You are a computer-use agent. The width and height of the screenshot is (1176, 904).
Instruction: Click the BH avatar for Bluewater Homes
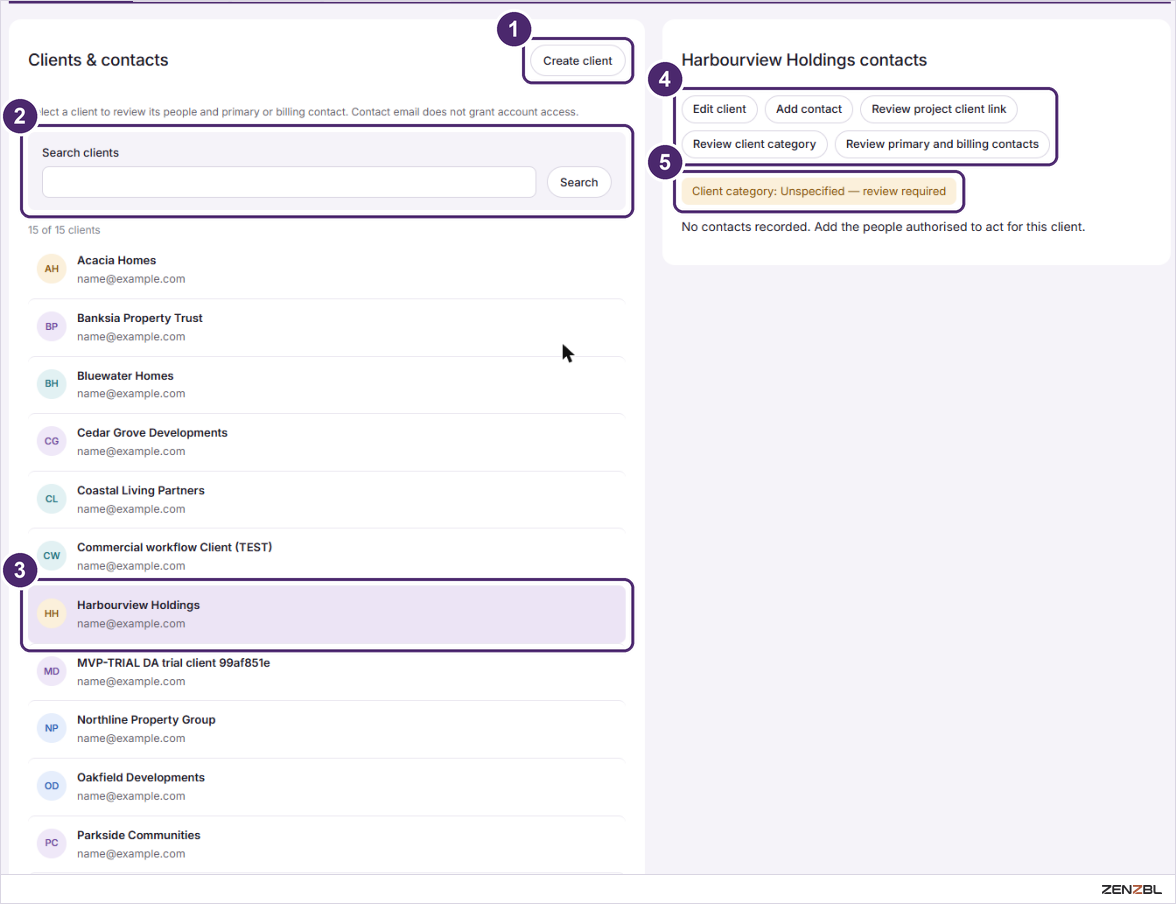pyautogui.click(x=52, y=383)
